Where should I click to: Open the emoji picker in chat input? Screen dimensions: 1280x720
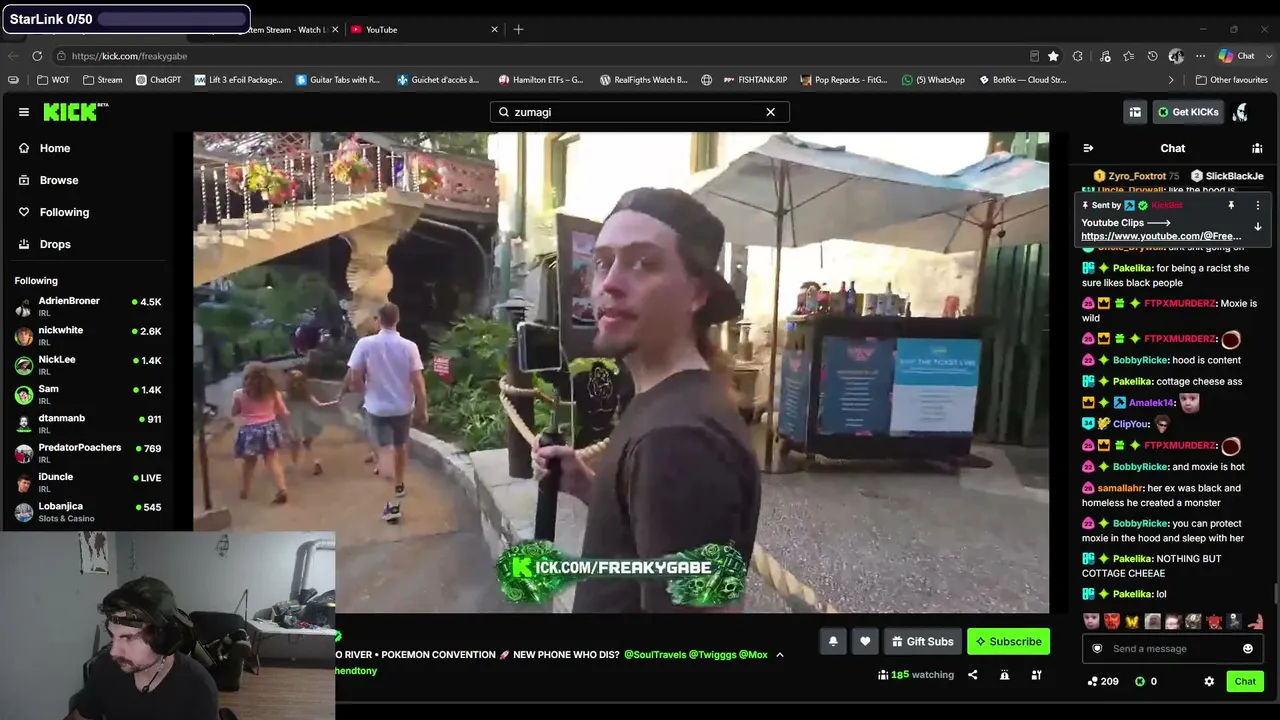pos(1247,649)
